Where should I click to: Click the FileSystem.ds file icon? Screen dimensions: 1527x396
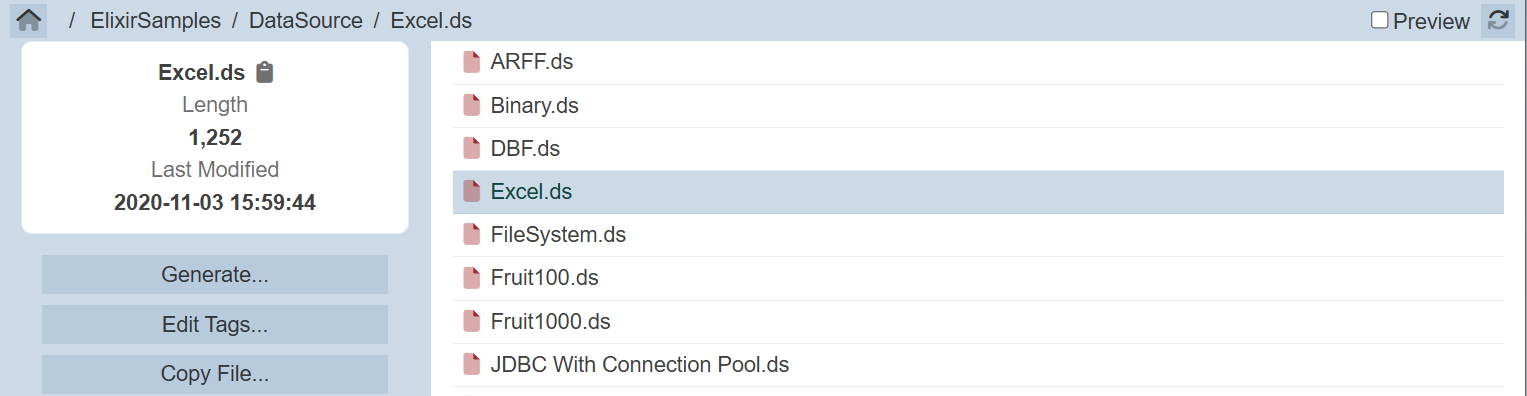[x=471, y=235]
